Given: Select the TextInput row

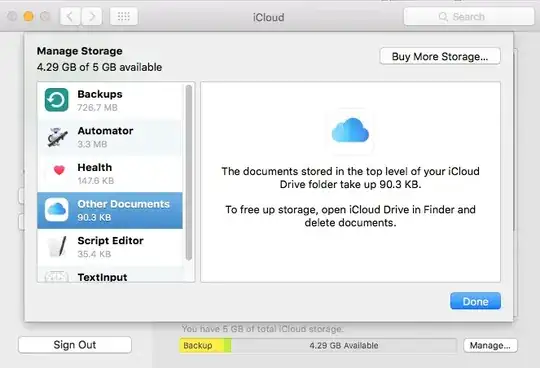Looking at the screenshot, I should pyautogui.click(x=110, y=274).
